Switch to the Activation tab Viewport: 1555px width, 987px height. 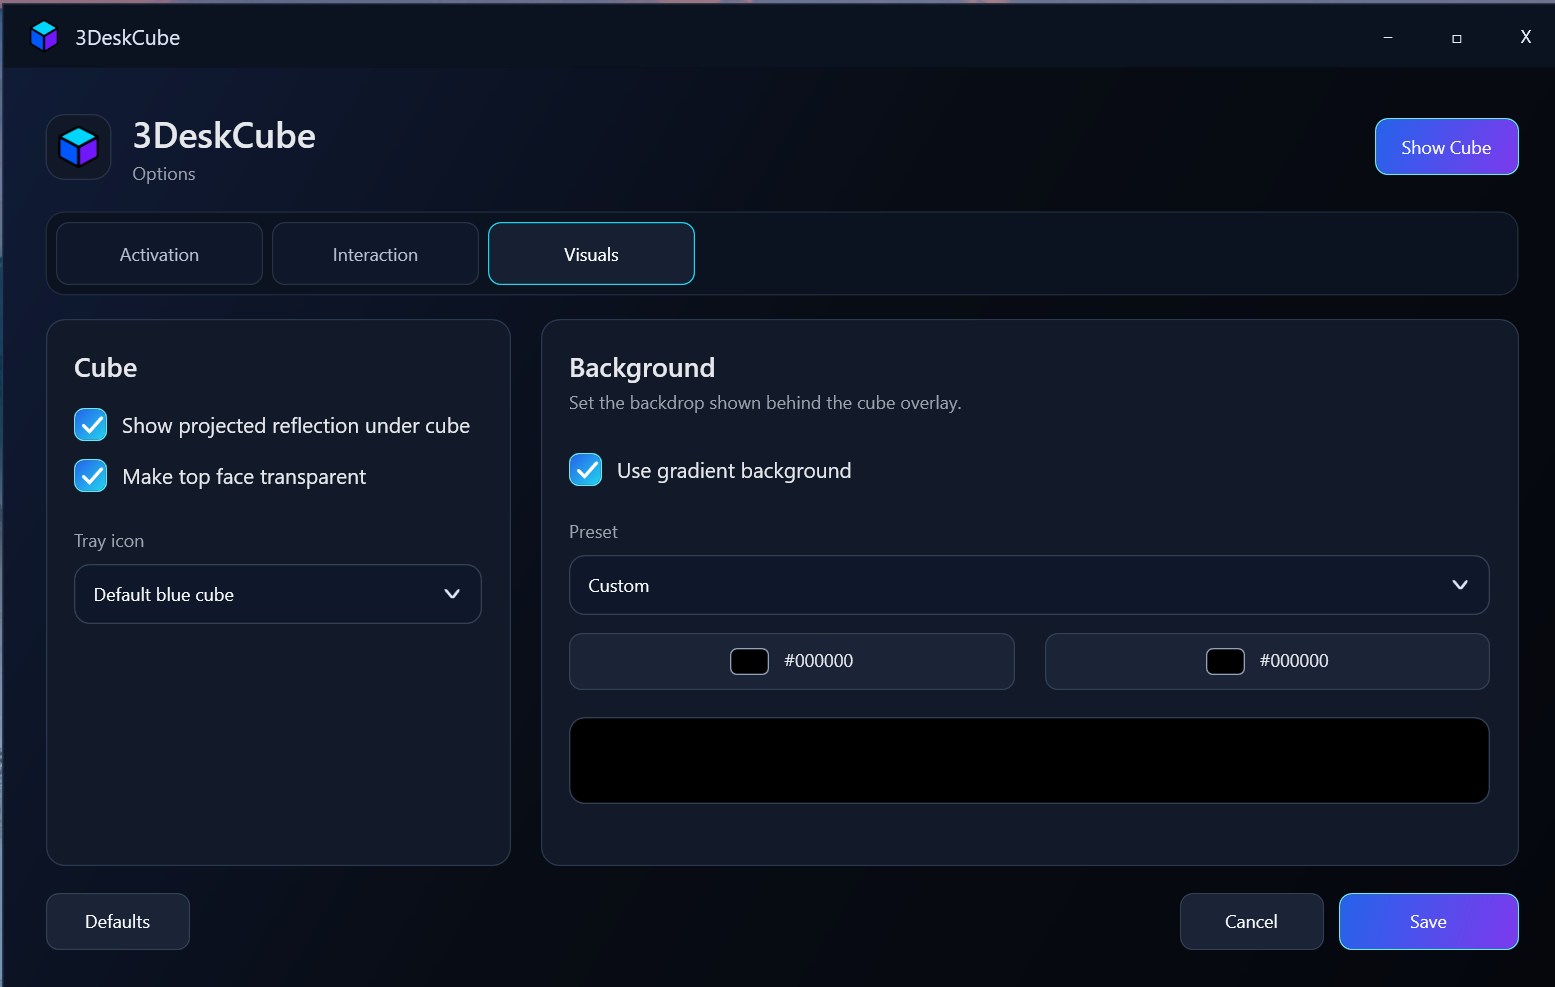click(x=159, y=254)
